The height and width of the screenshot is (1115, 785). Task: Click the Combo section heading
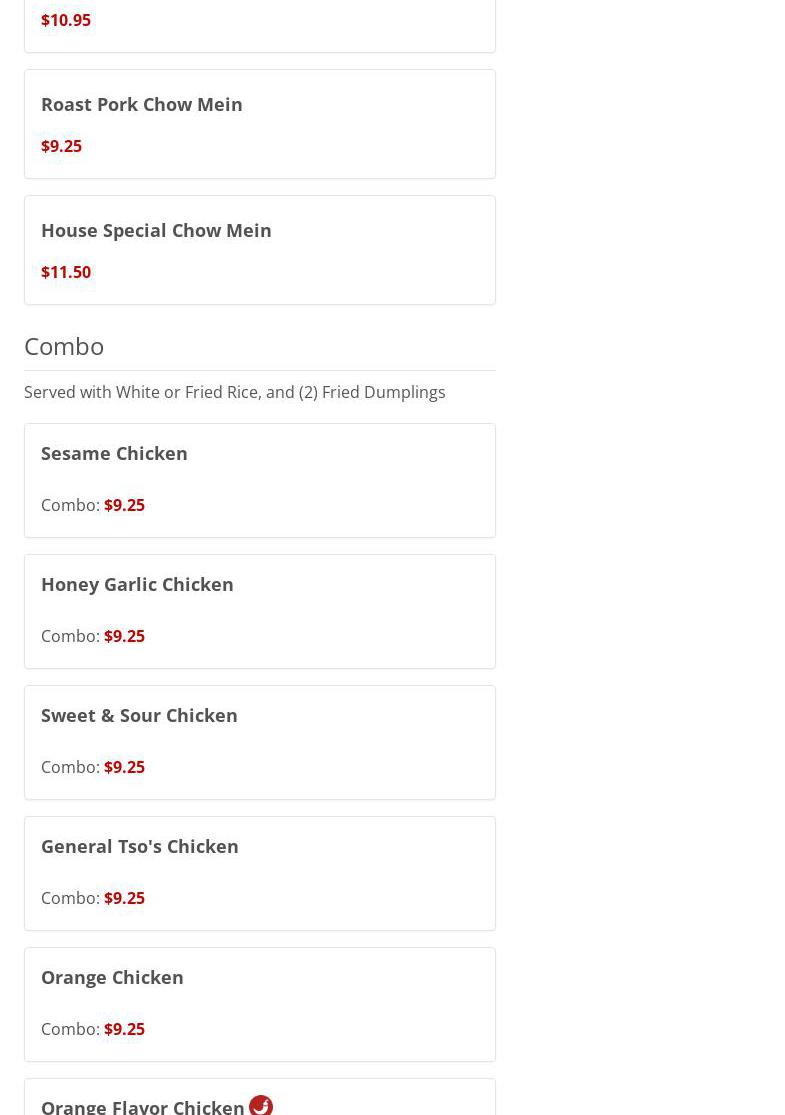(x=64, y=345)
